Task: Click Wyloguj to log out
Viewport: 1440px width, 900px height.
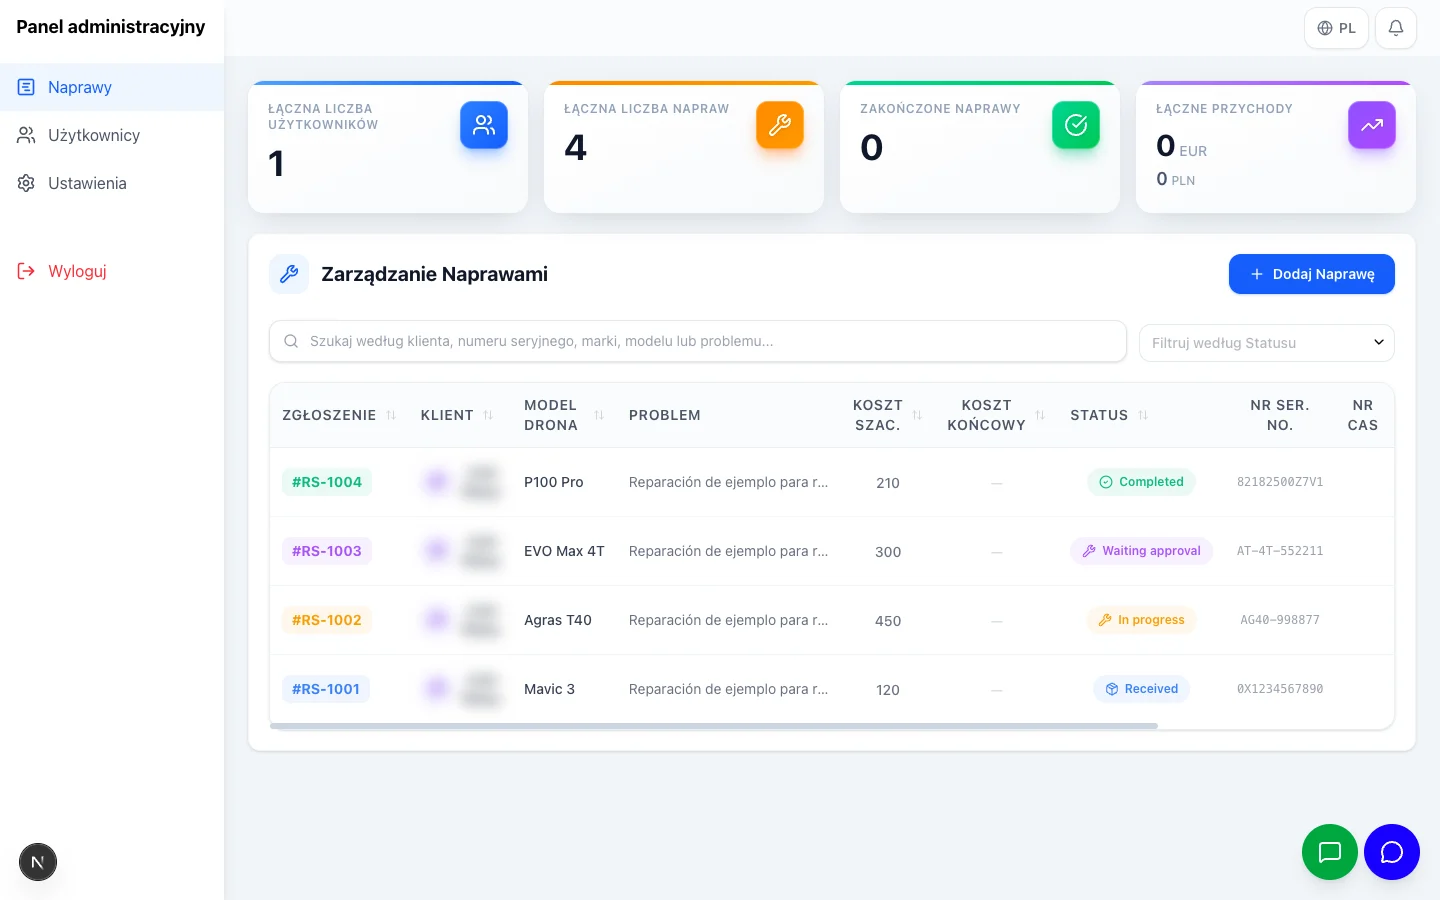Action: tap(112, 271)
